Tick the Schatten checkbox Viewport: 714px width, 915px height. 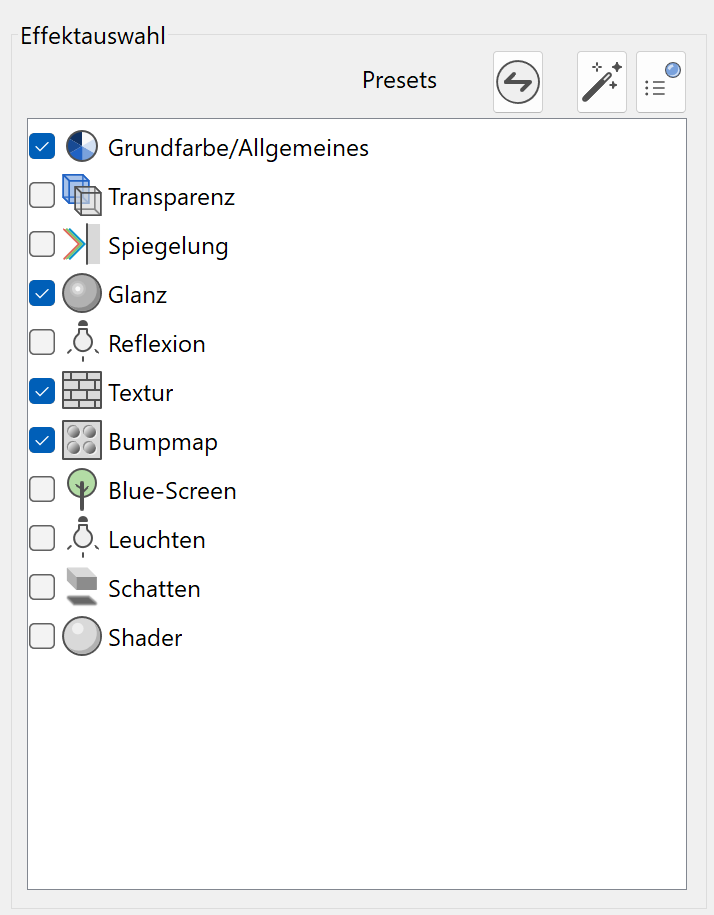tap(42, 587)
